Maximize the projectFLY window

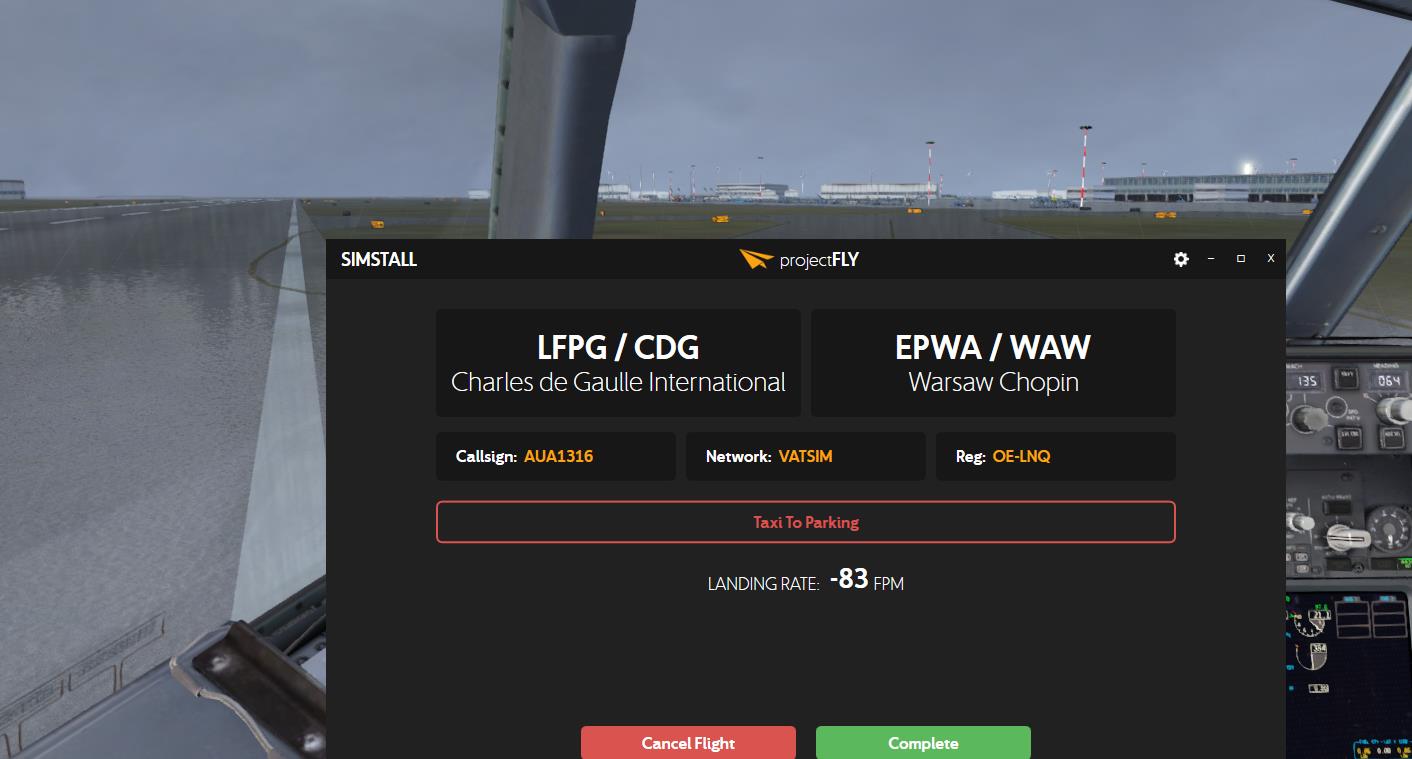click(x=1241, y=258)
